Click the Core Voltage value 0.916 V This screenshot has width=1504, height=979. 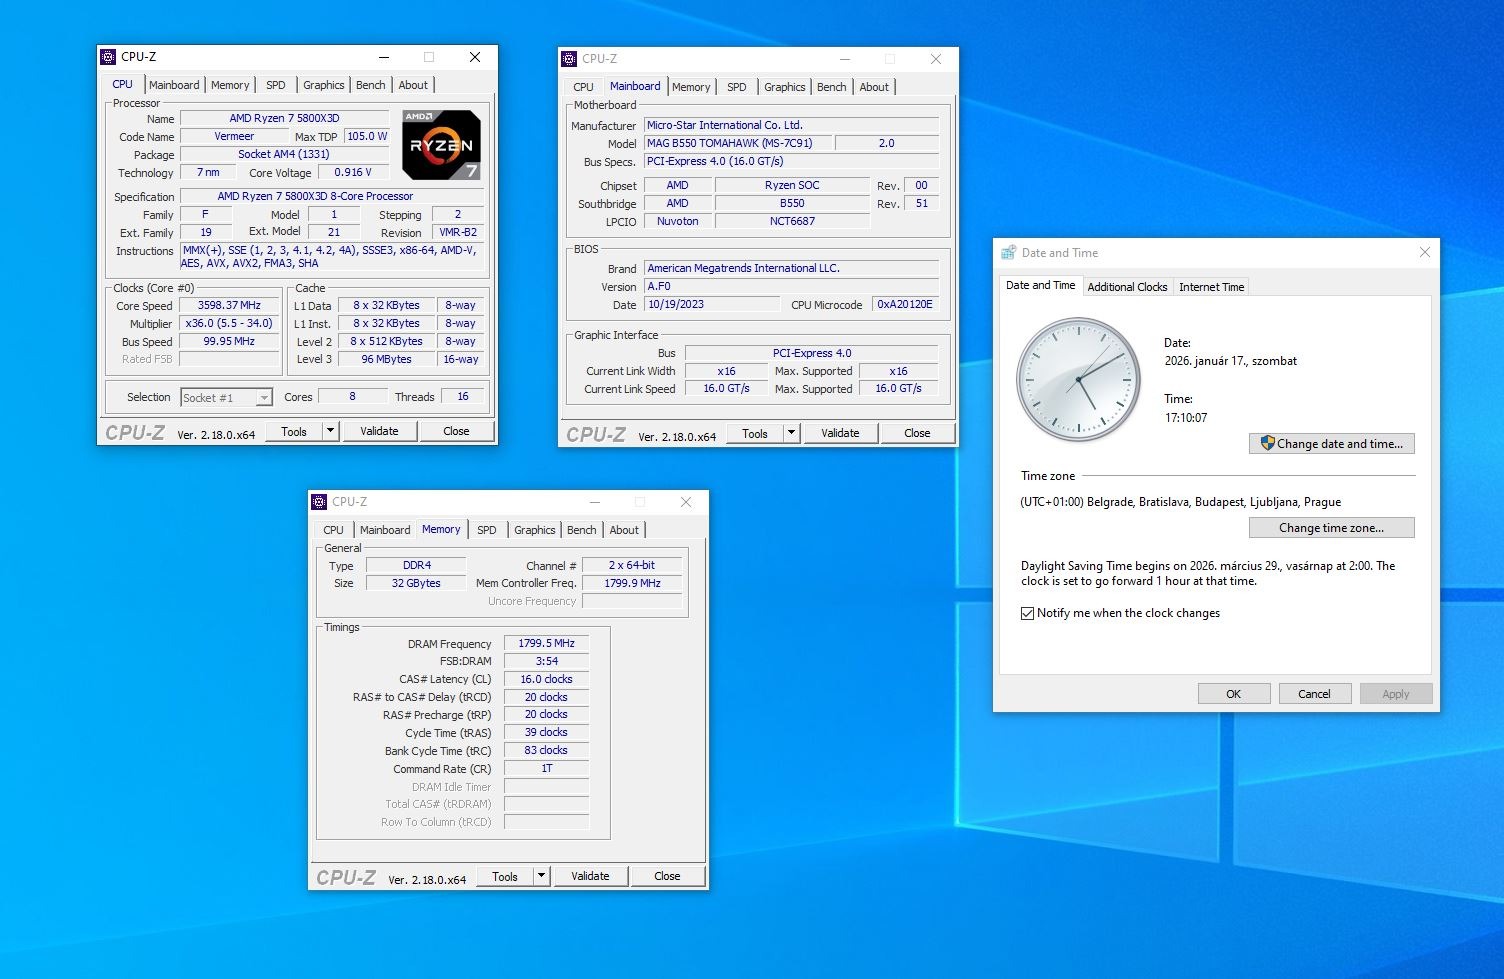[353, 173]
